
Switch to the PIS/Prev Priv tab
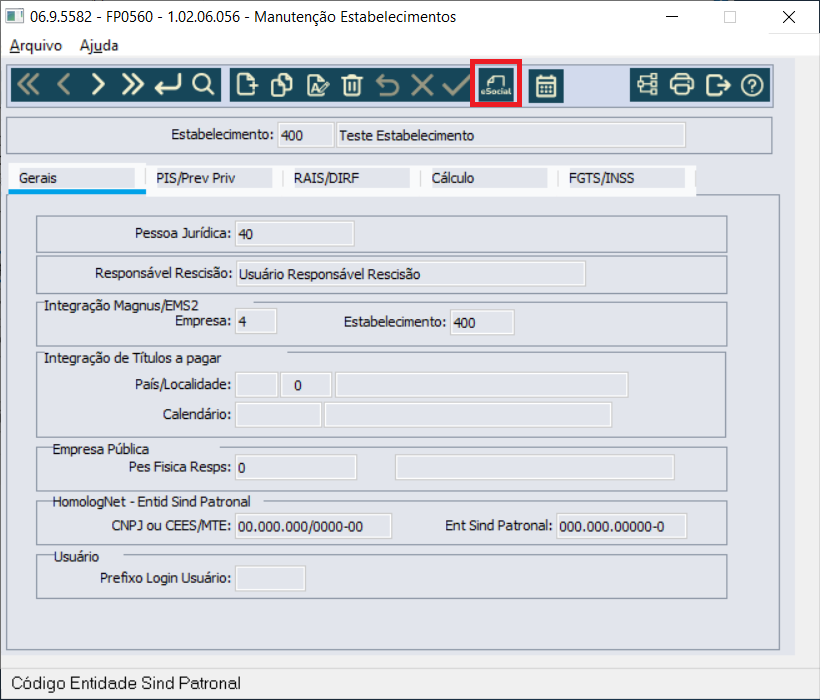point(214,178)
